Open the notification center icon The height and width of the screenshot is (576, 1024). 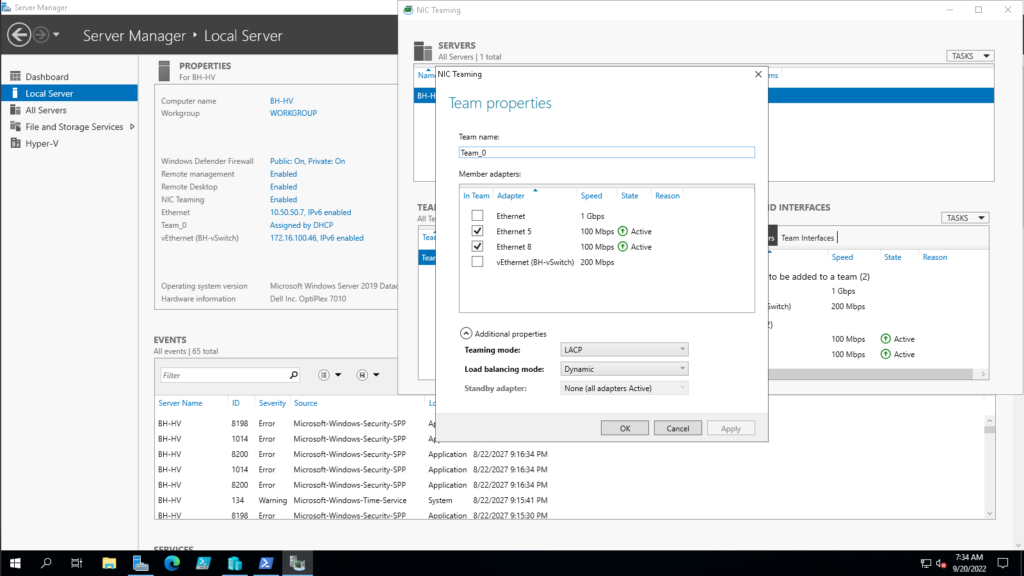tap(1003, 563)
